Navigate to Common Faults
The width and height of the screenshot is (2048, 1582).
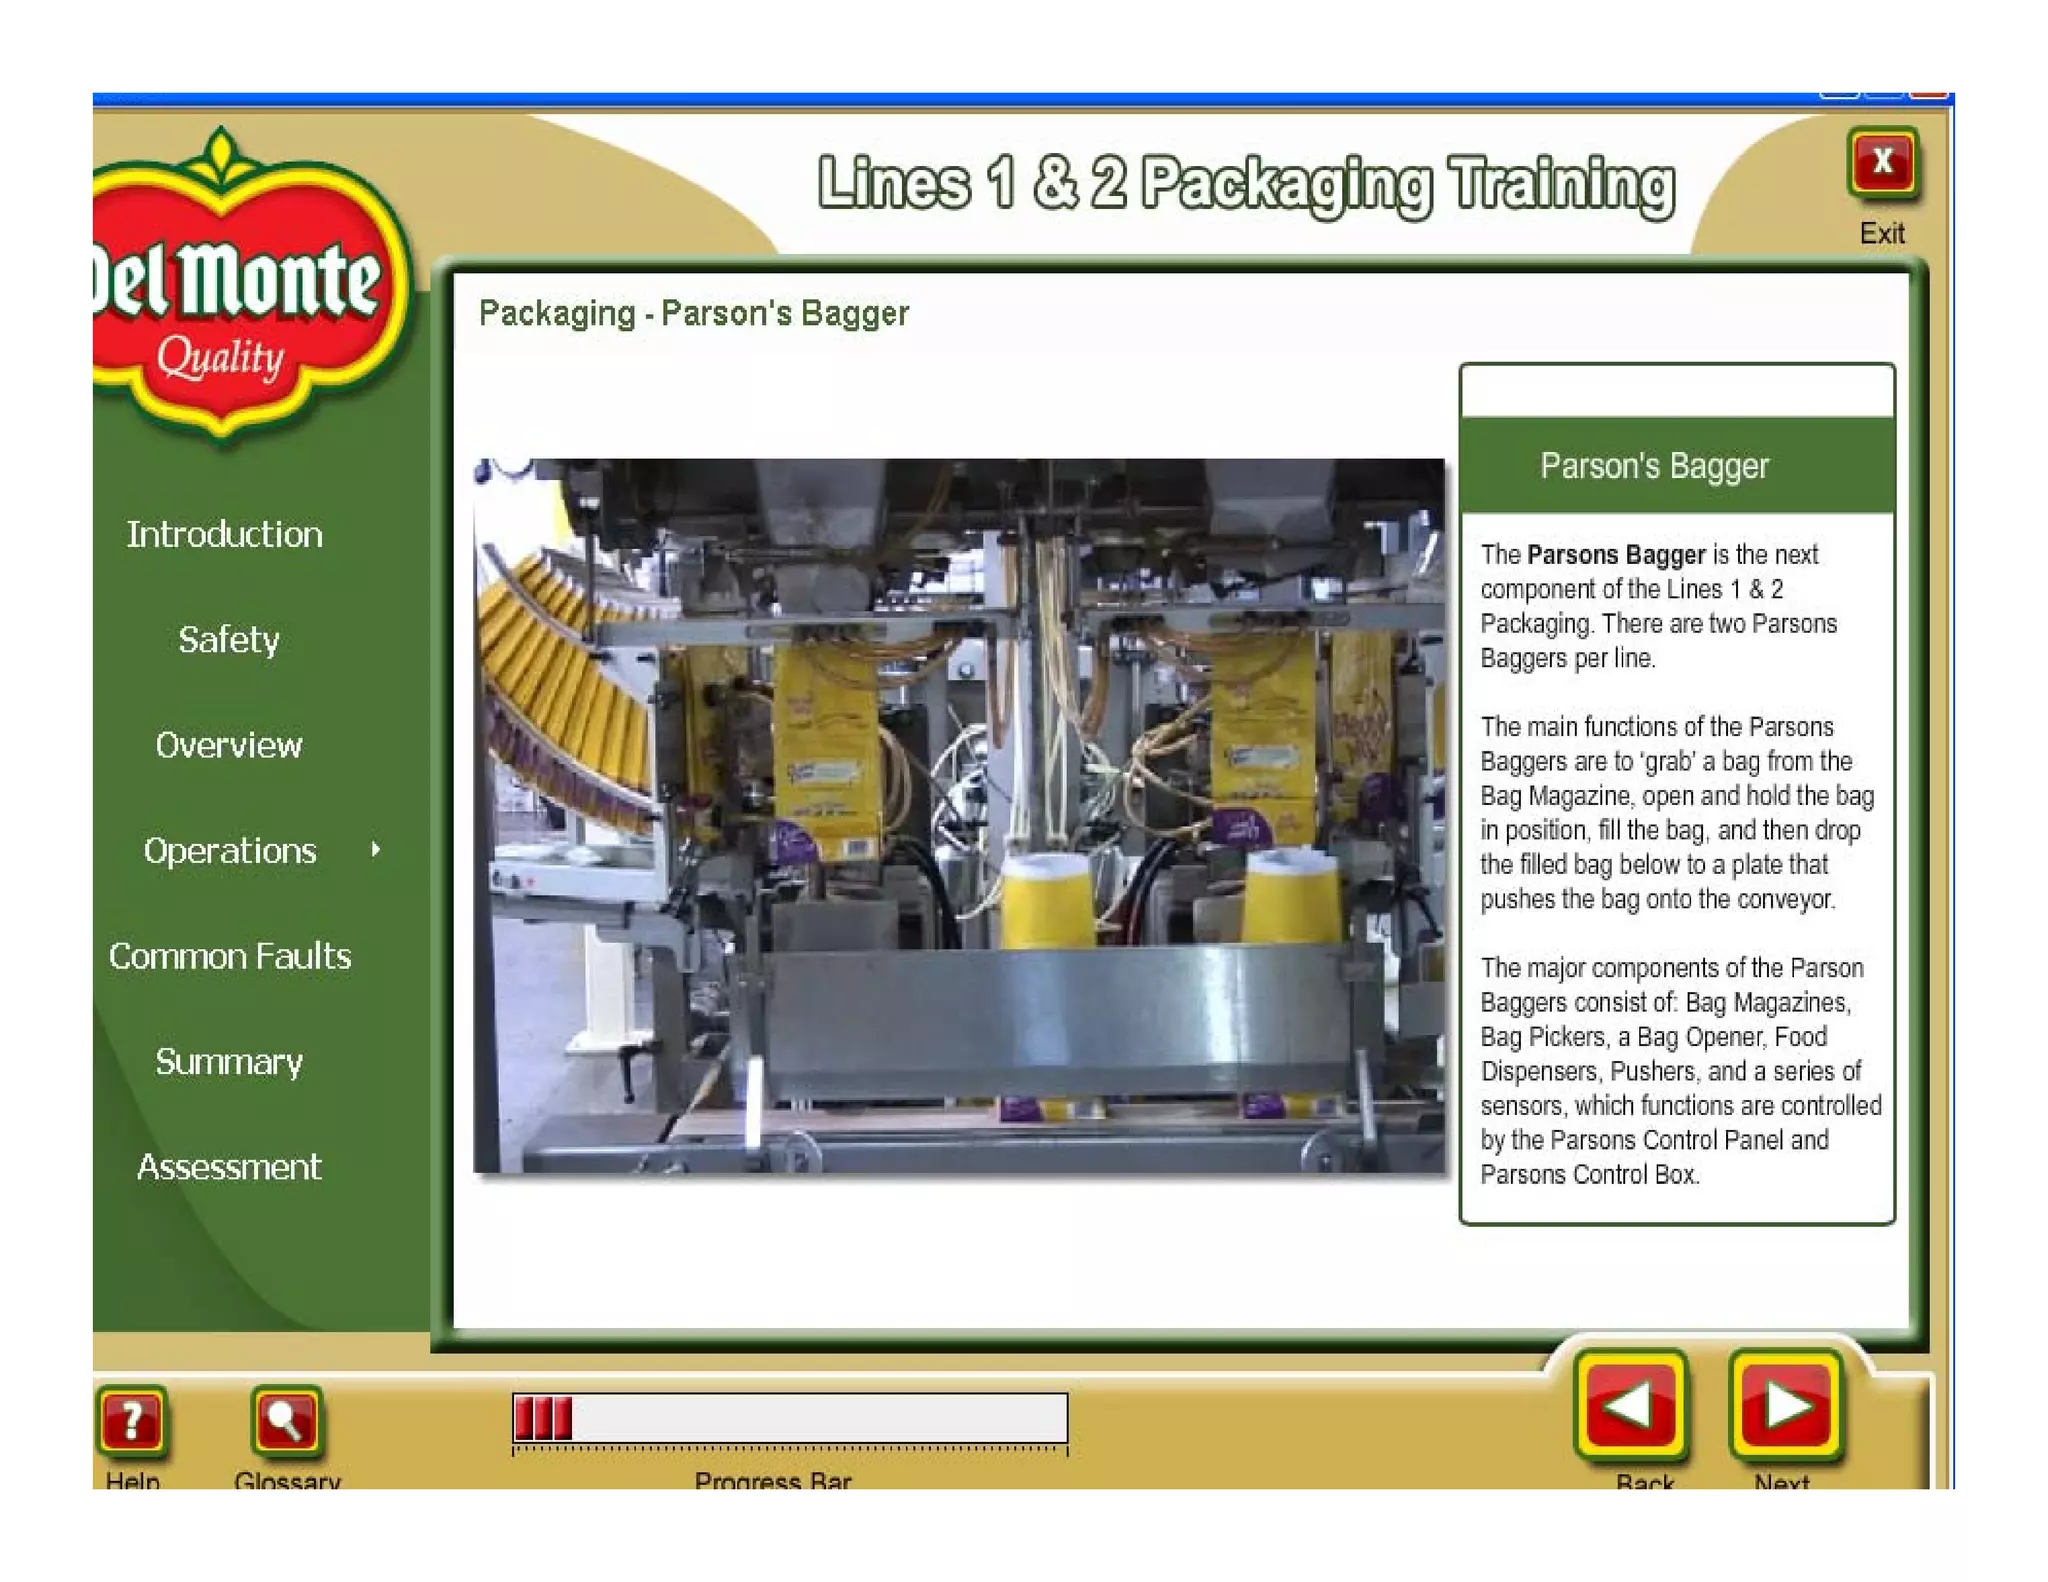click(230, 956)
